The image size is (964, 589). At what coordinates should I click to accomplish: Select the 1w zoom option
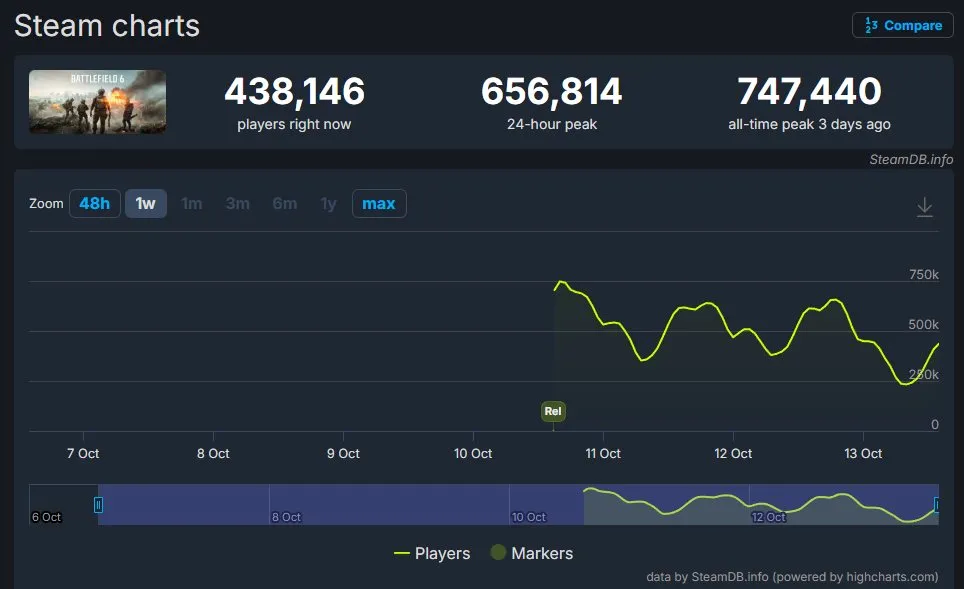click(x=146, y=203)
